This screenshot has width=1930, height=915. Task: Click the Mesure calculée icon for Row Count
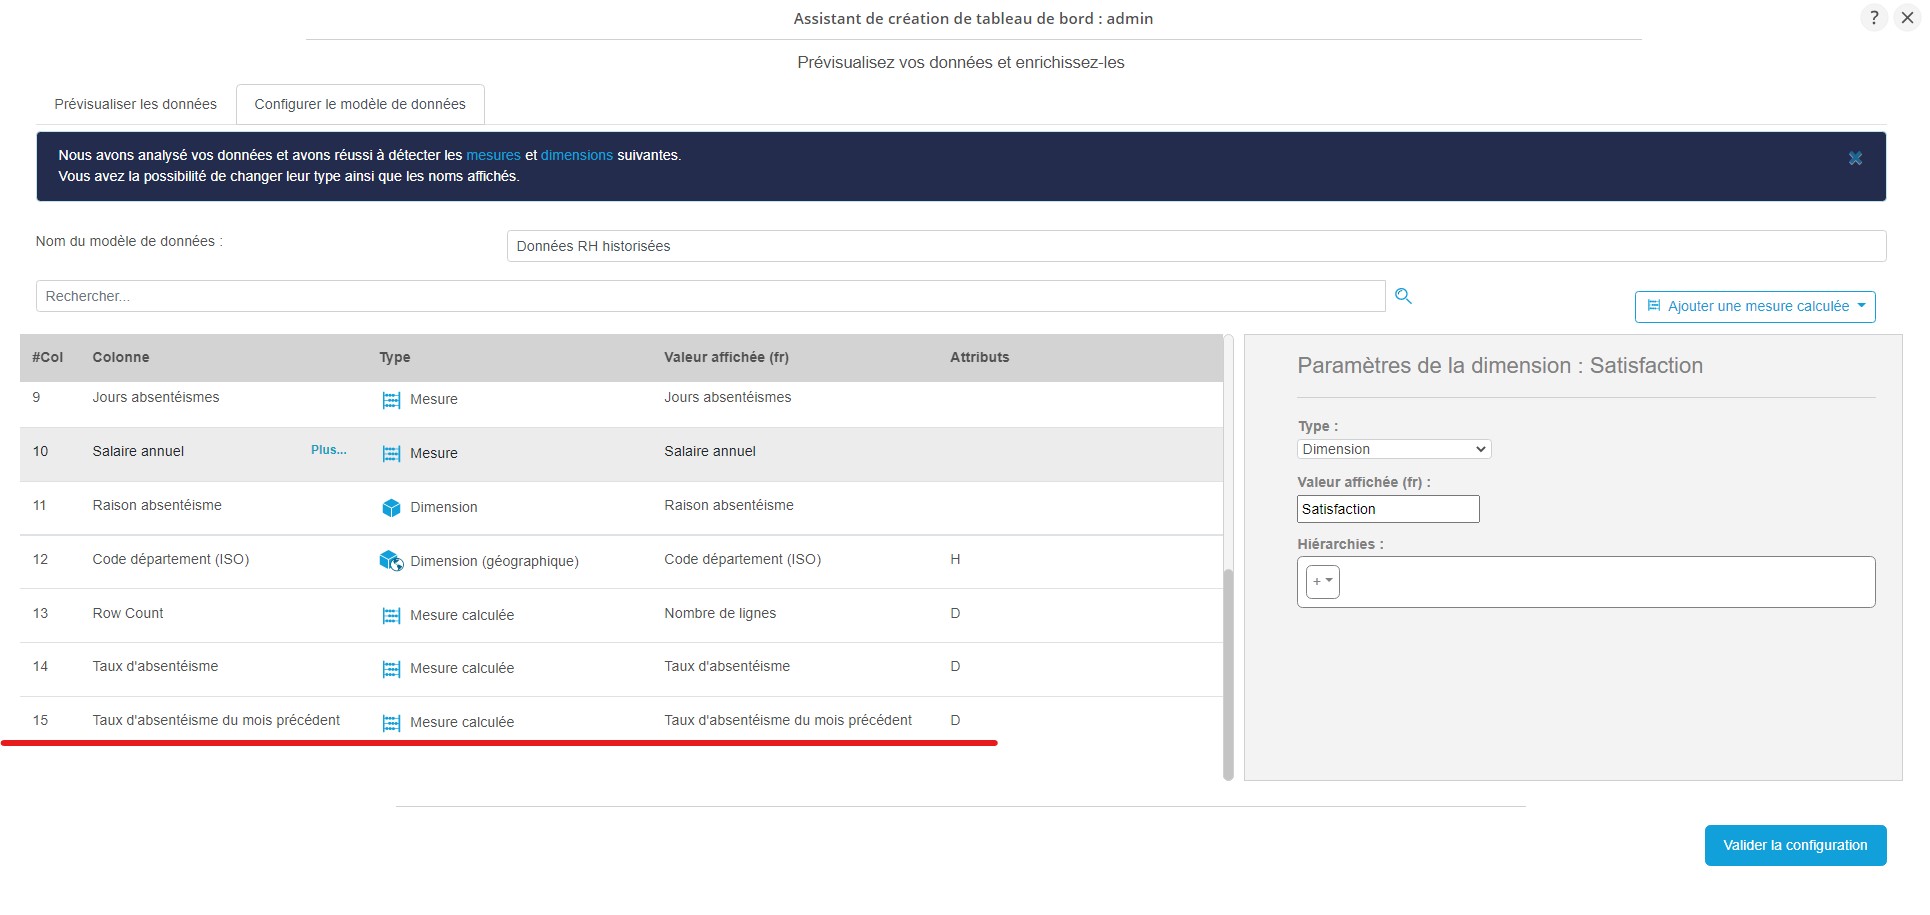(391, 615)
